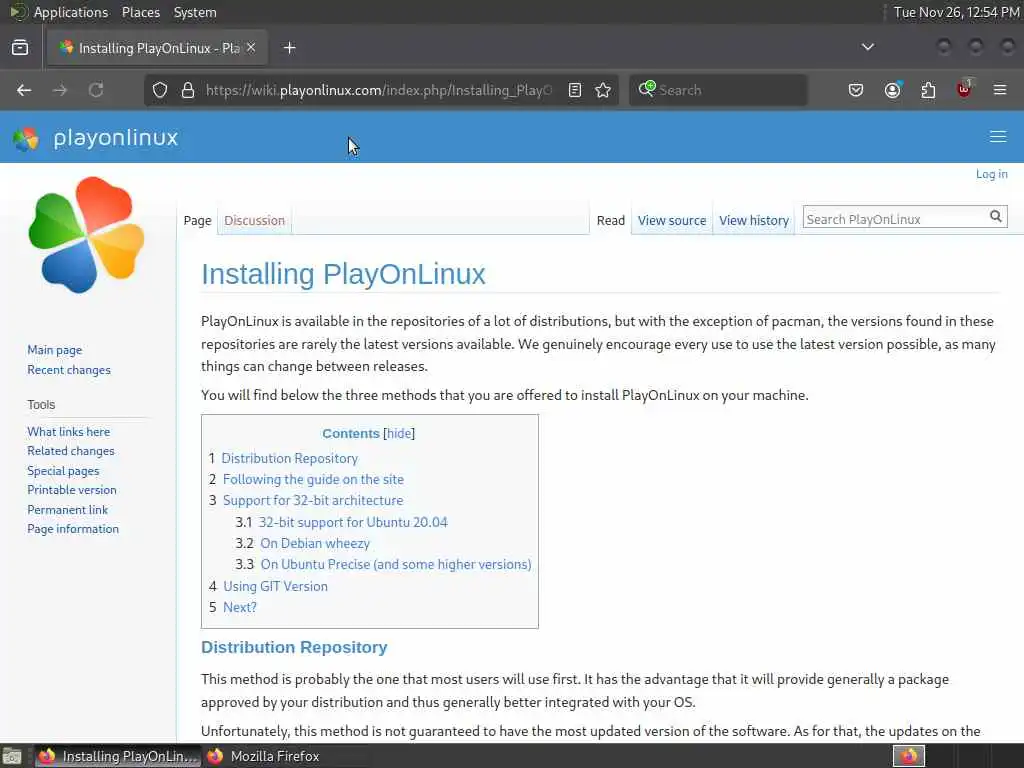
Task: Jump to Following the guide on the site
Action: click(313, 479)
